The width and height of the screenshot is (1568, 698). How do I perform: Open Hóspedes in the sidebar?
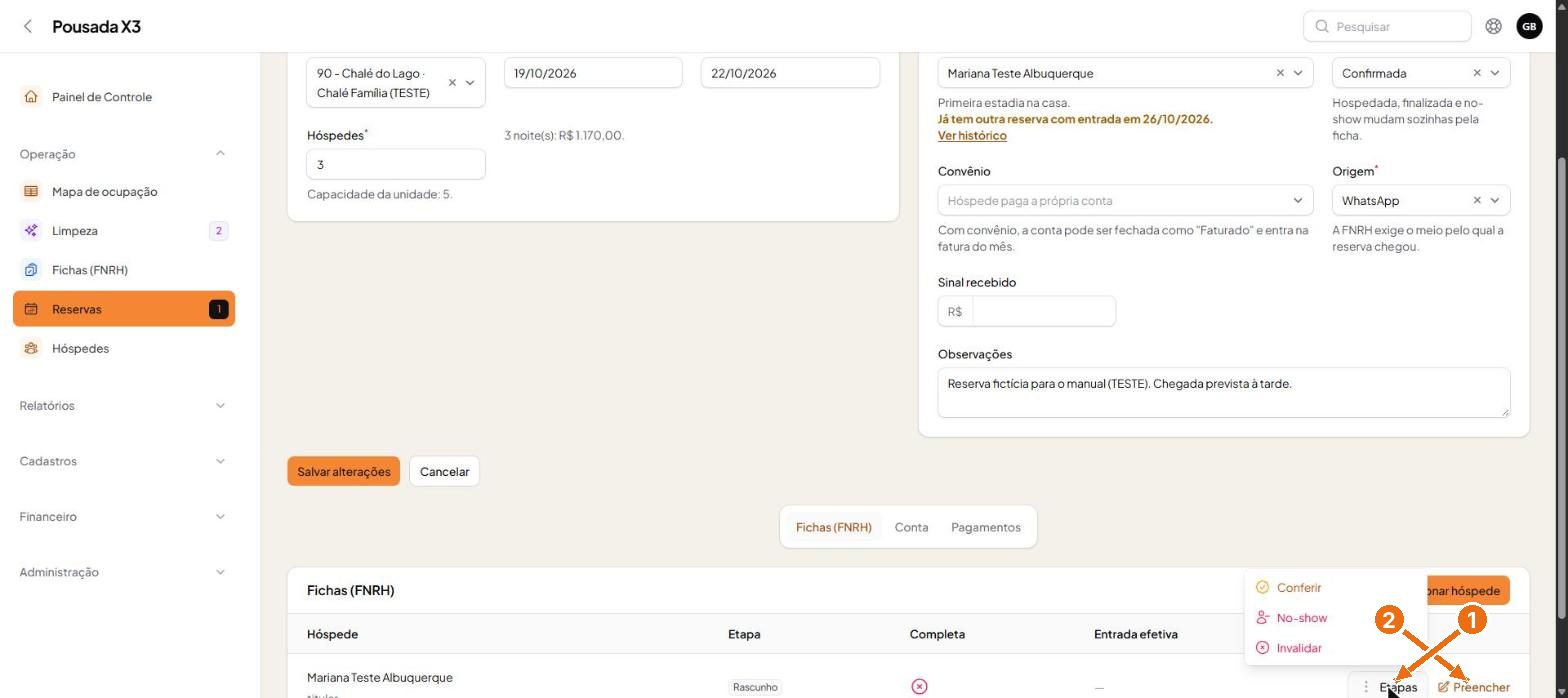123,348
